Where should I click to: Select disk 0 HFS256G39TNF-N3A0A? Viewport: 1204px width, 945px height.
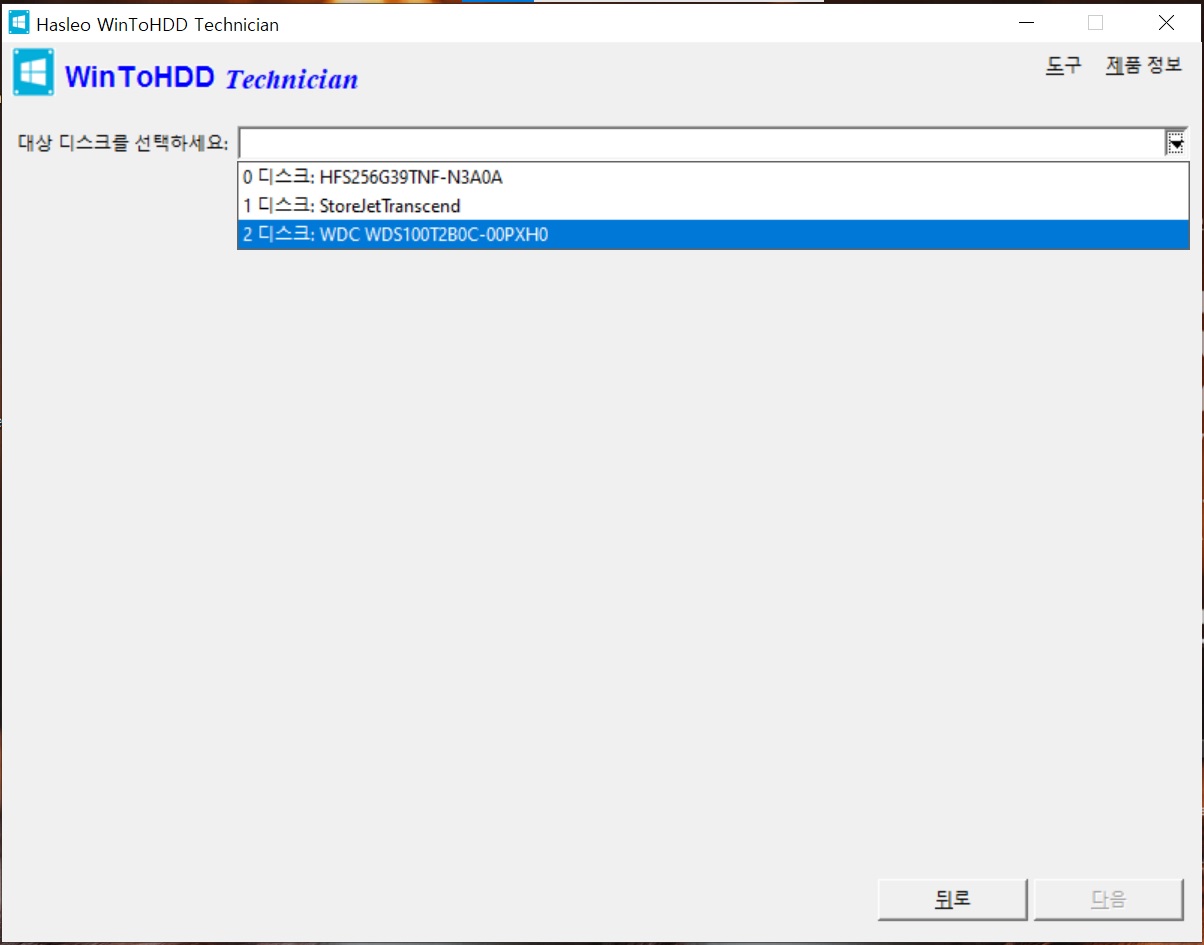pyautogui.click(x=713, y=178)
